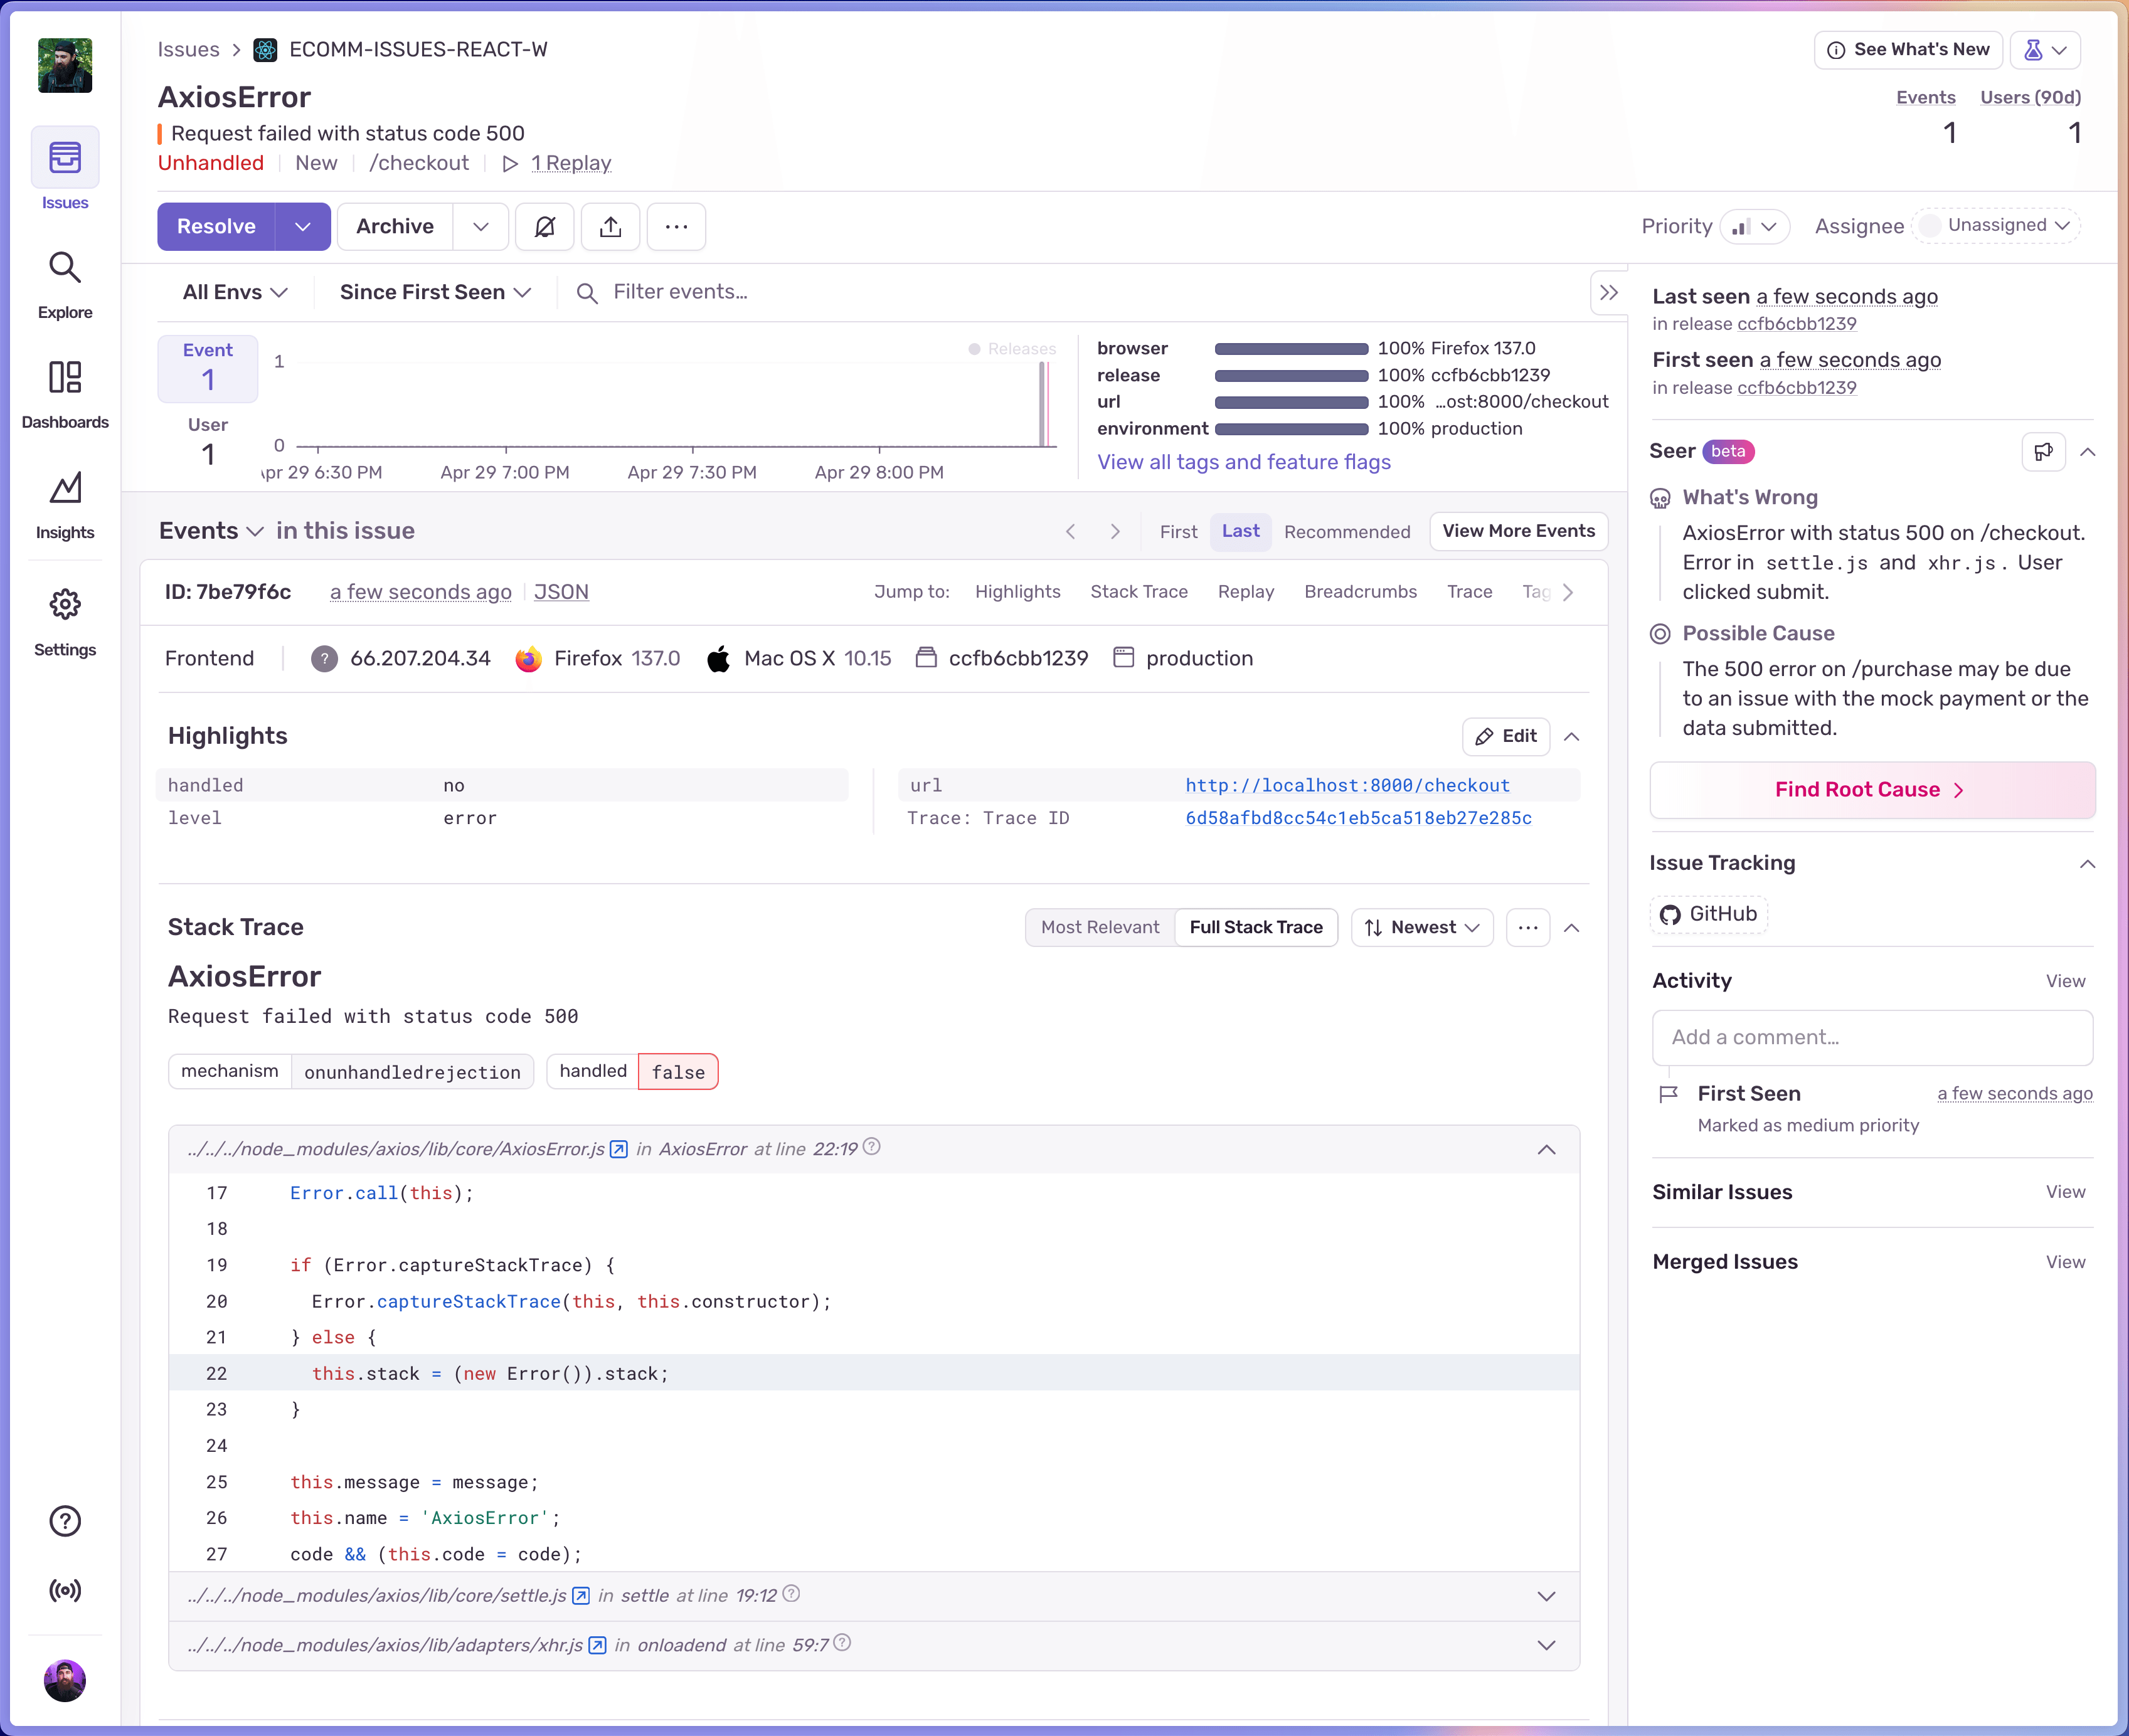2129x1736 pixels.
Task: Open settle.js source link icon
Action: pyautogui.click(x=581, y=1596)
